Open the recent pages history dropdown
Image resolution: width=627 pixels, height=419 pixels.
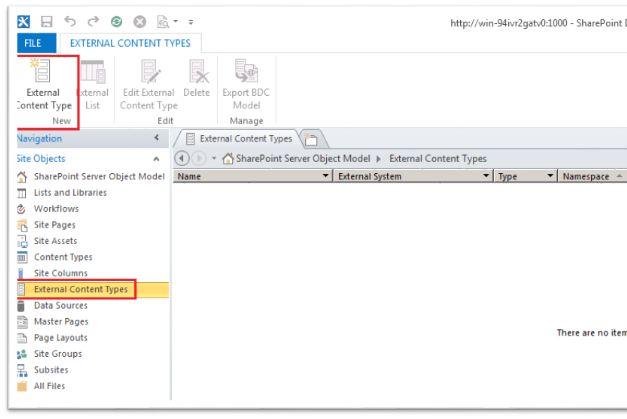[x=214, y=159]
